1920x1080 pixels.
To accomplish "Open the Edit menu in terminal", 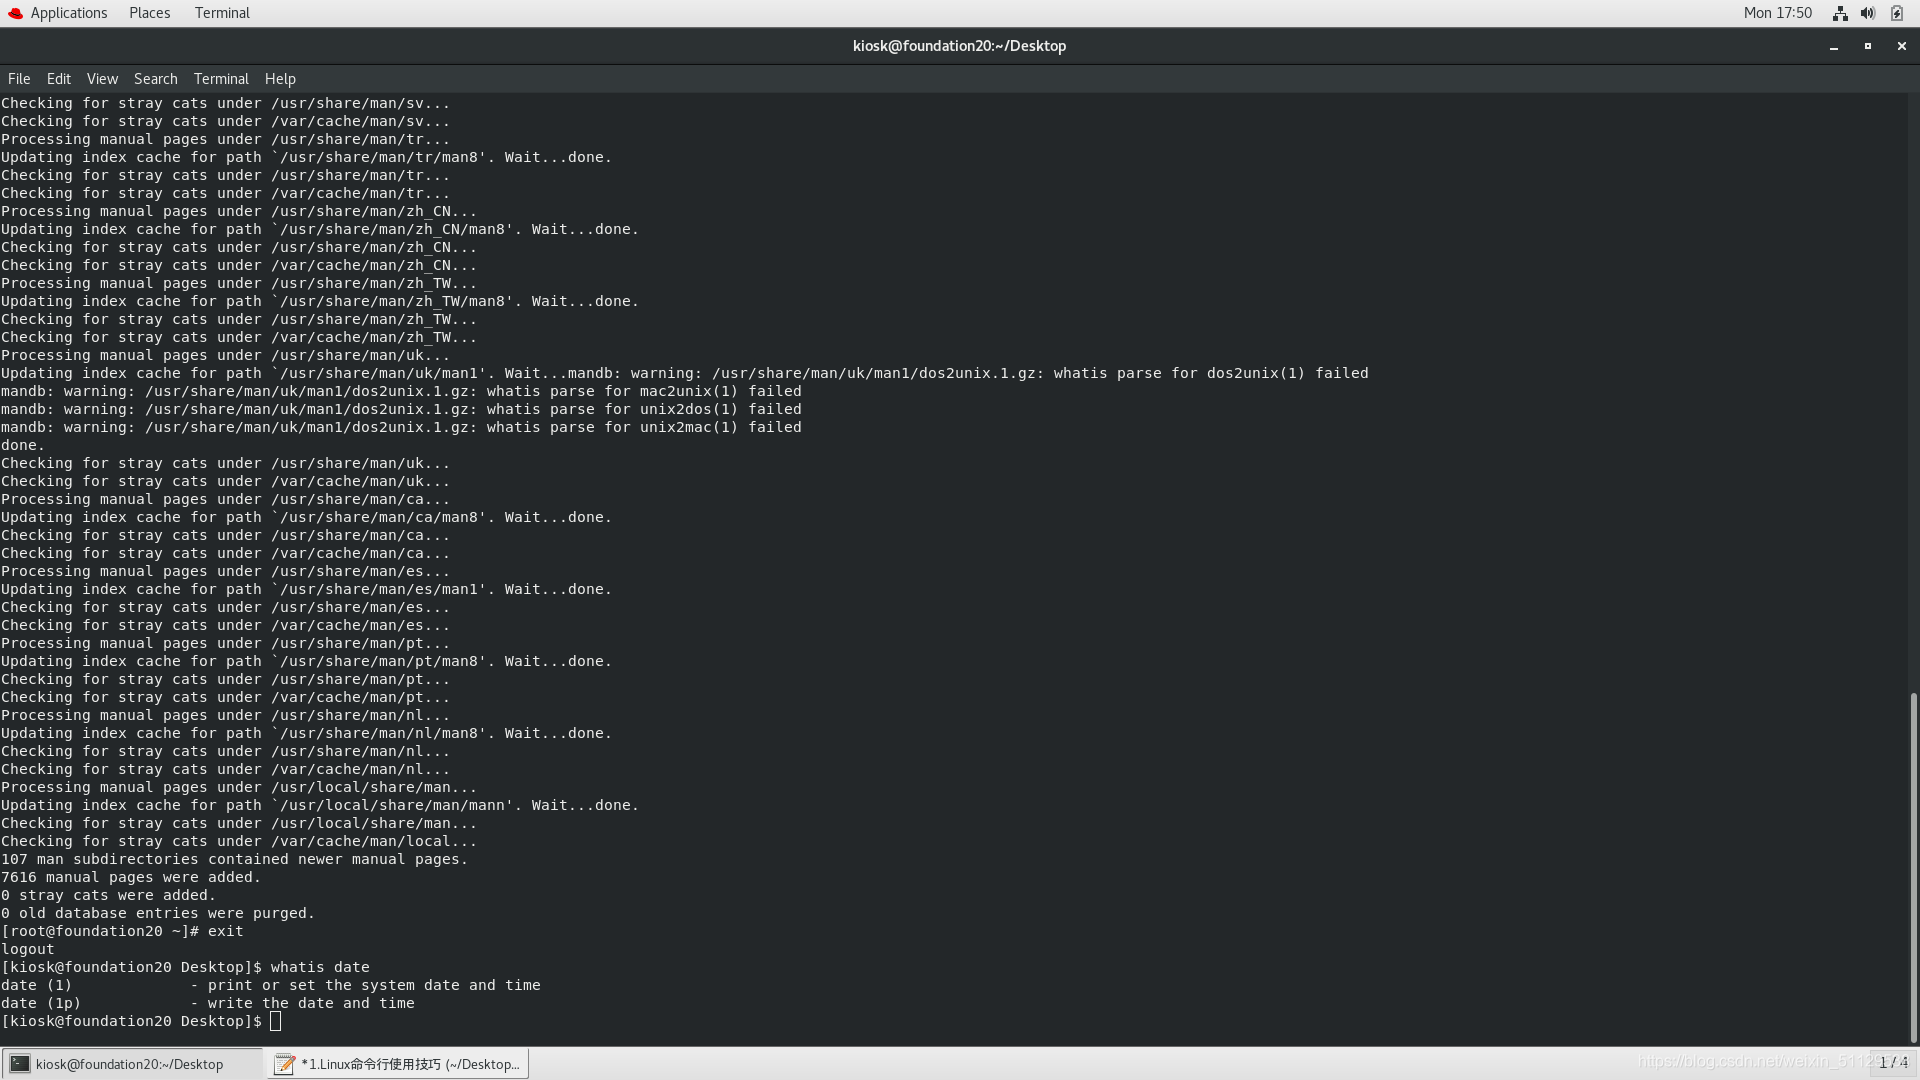I will coord(58,78).
